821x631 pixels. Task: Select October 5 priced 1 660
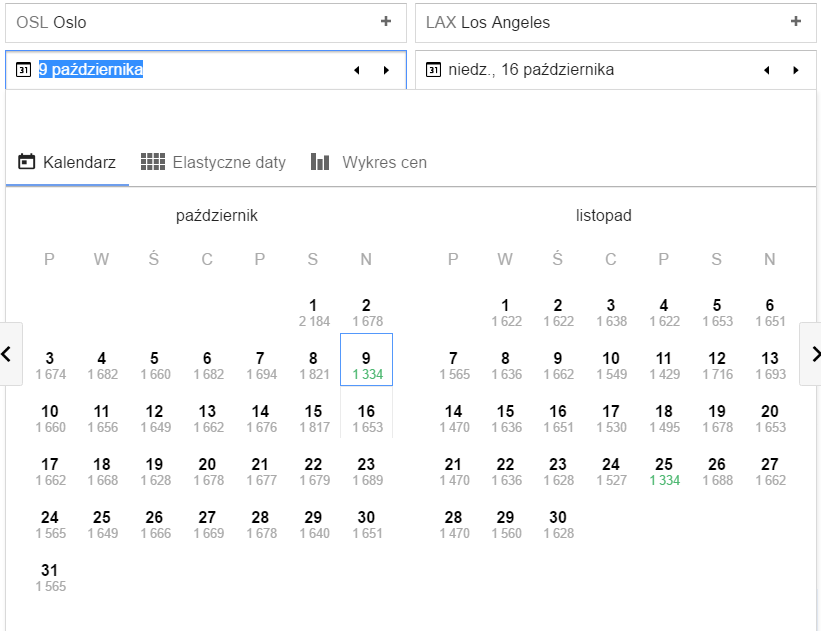[x=155, y=366]
